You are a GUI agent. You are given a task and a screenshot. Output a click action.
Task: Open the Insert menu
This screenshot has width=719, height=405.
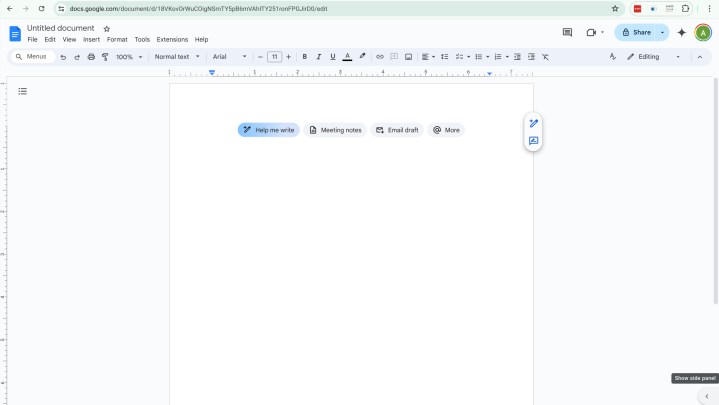91,40
